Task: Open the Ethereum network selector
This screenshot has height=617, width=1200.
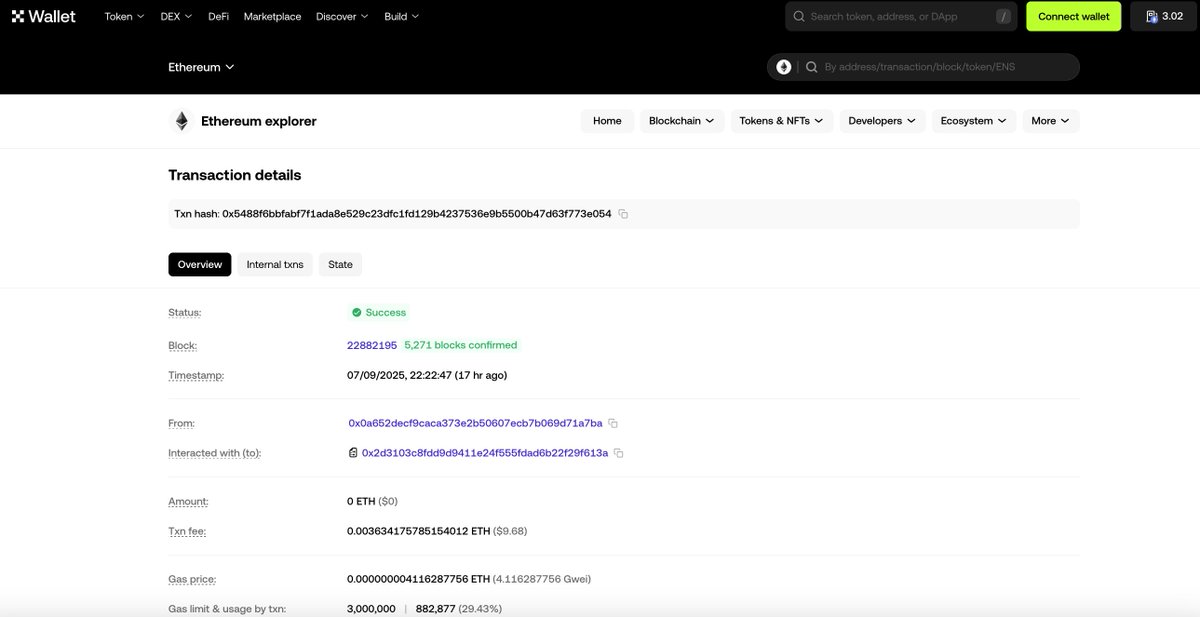Action: 201,67
